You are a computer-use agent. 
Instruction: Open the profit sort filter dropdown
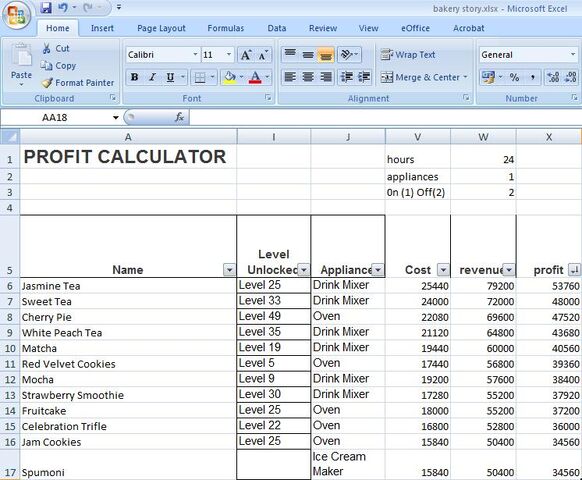click(x=575, y=270)
